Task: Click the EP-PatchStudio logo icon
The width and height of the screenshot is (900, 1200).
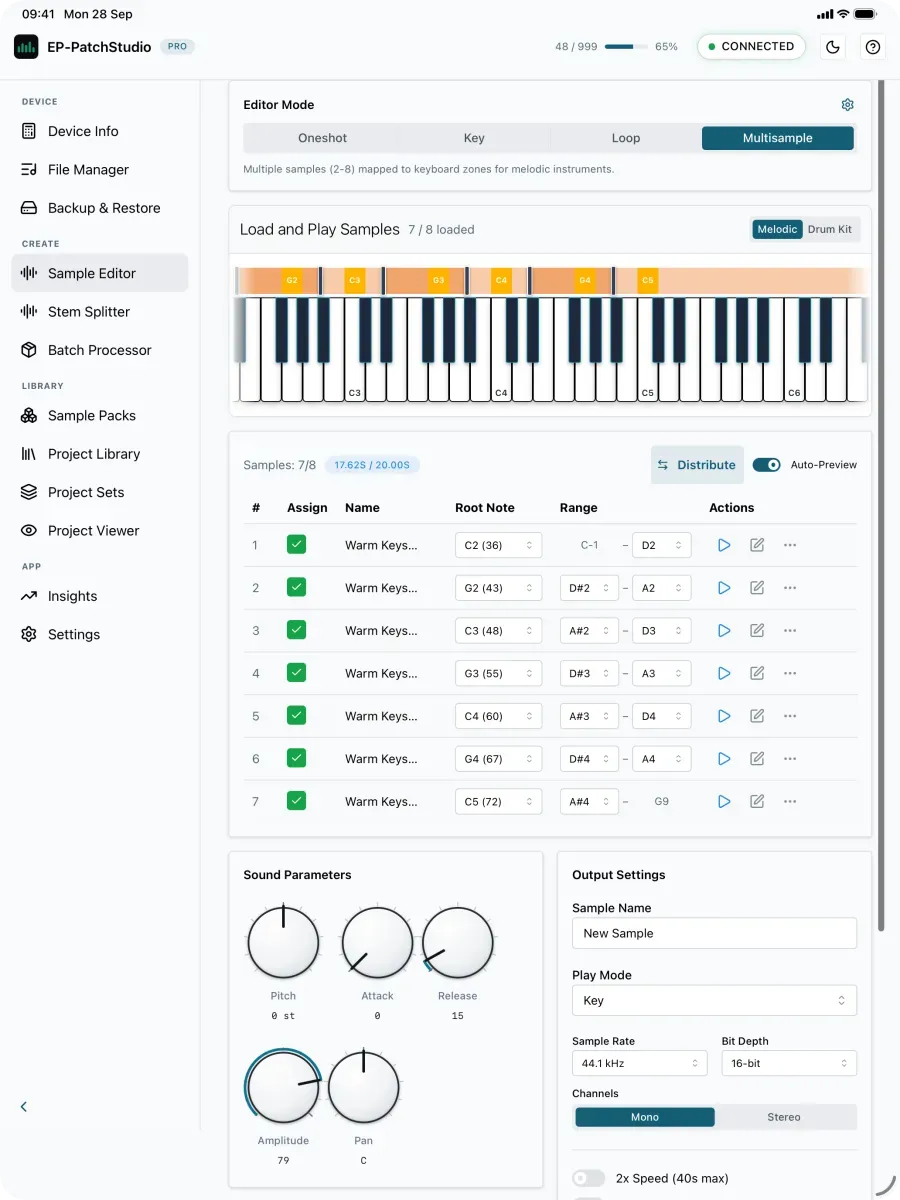Action: point(26,47)
